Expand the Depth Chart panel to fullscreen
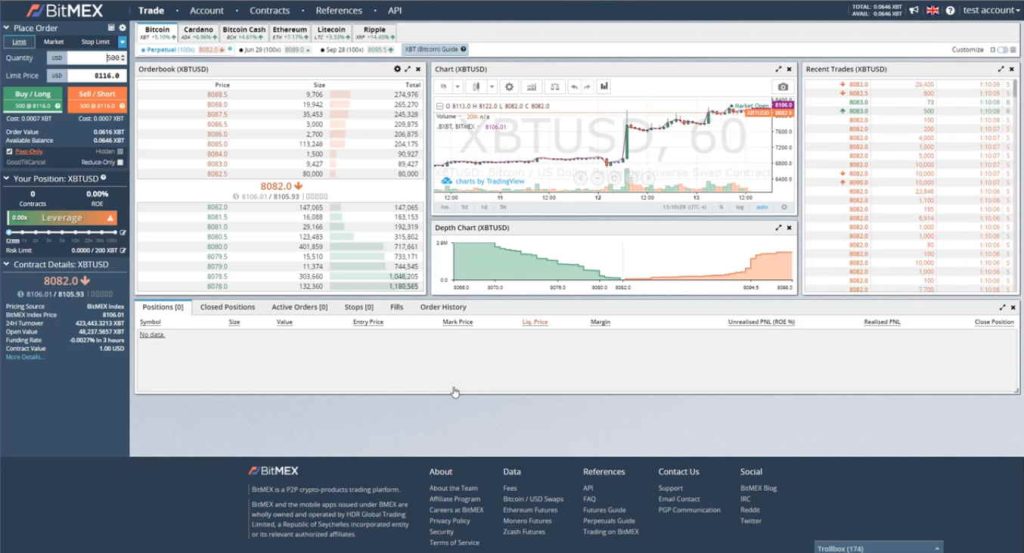The width and height of the screenshot is (1024, 553). tap(778, 228)
